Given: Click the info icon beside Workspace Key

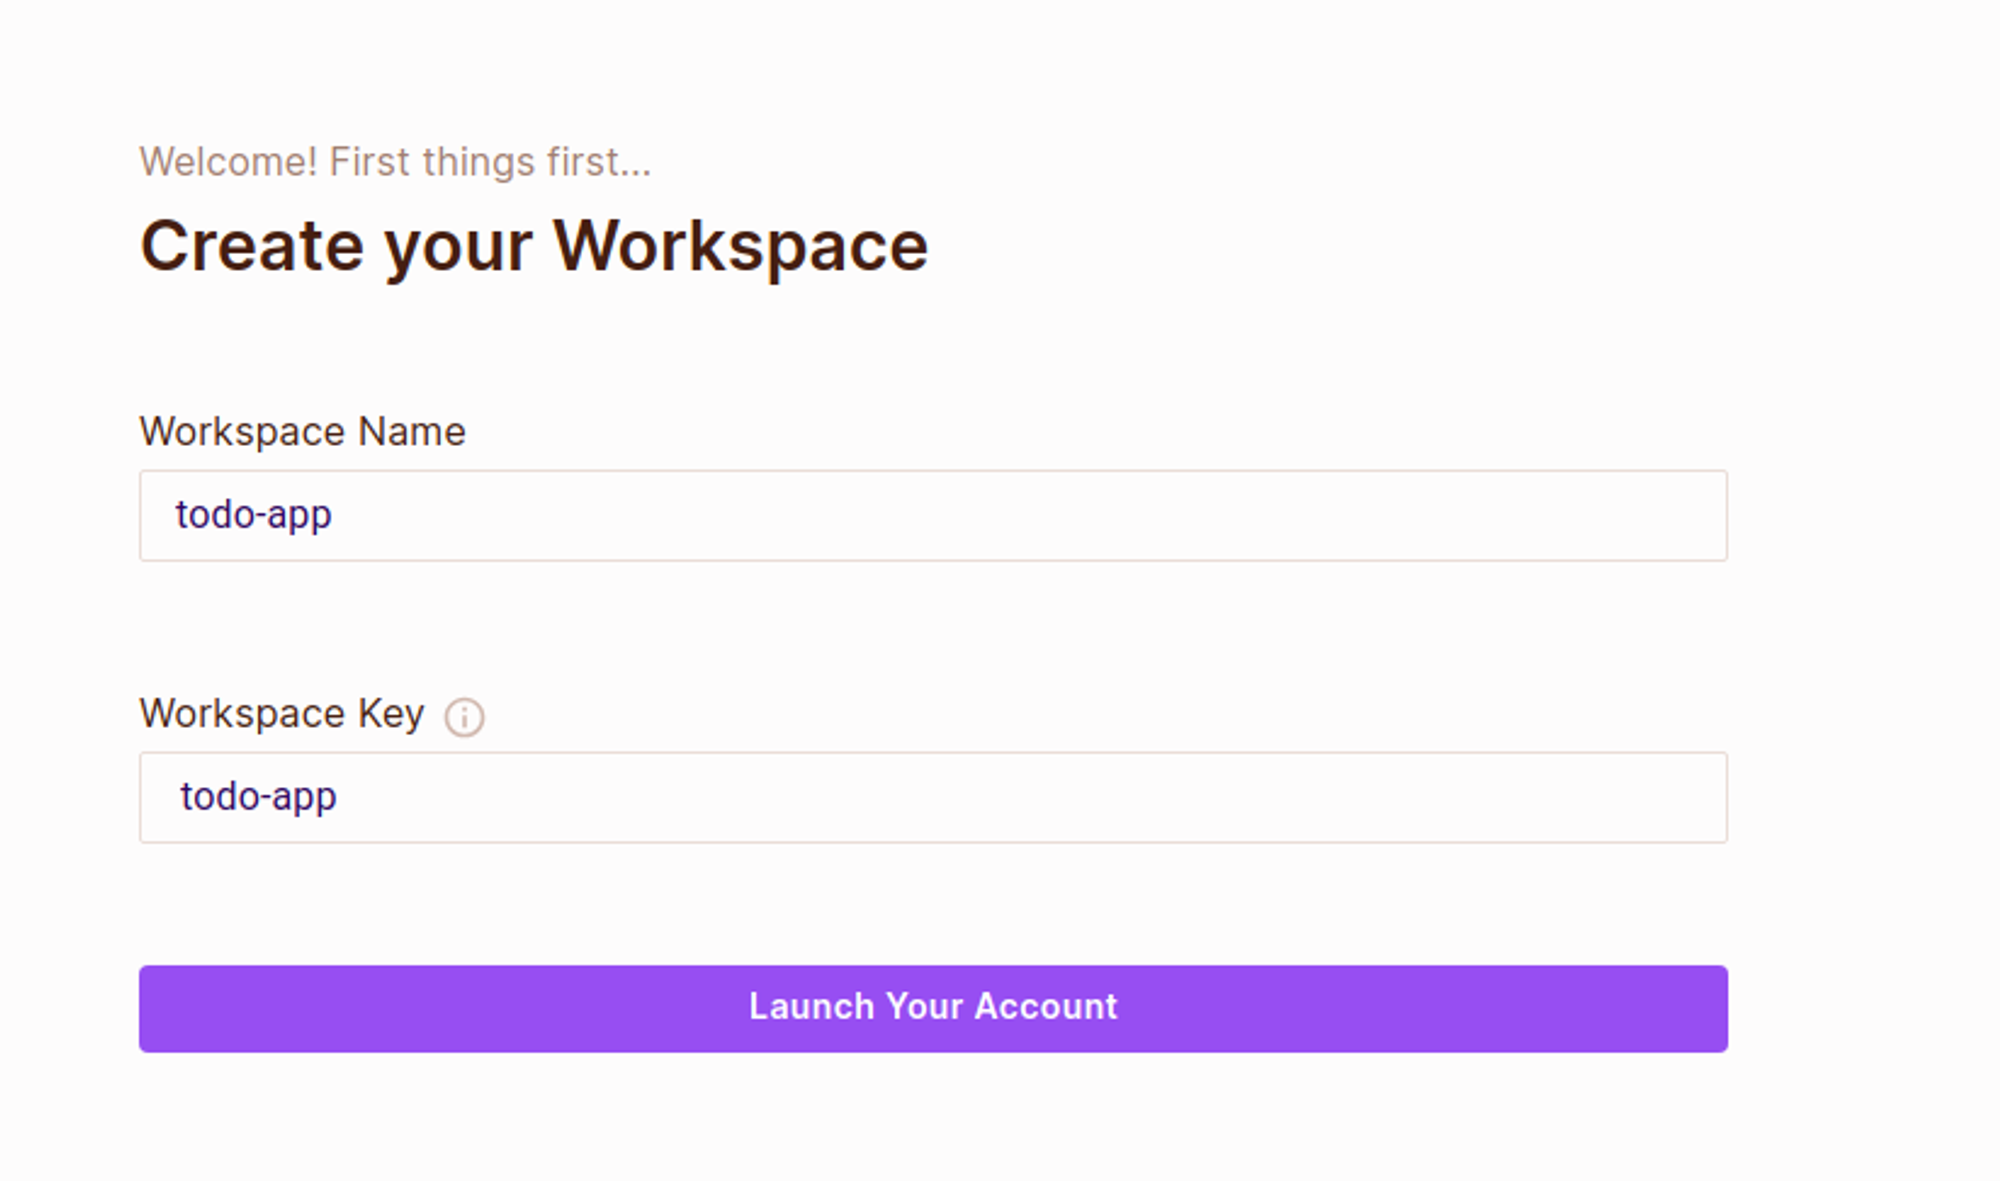Looking at the screenshot, I should 464,717.
